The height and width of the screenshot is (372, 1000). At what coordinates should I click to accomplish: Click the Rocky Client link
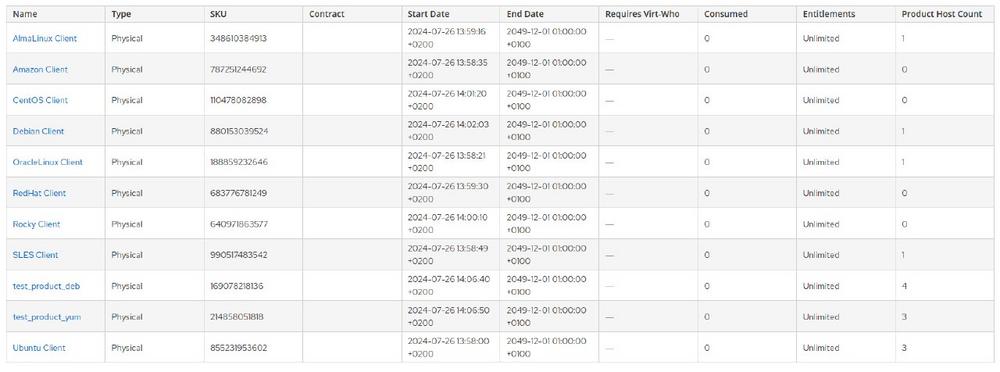tap(36, 225)
